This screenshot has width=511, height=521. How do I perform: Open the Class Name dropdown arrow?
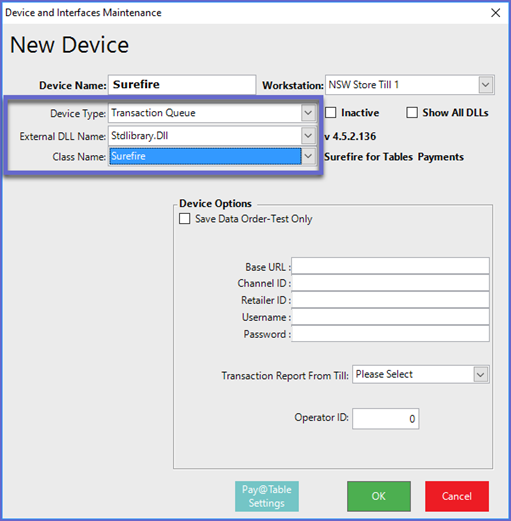[x=308, y=156]
